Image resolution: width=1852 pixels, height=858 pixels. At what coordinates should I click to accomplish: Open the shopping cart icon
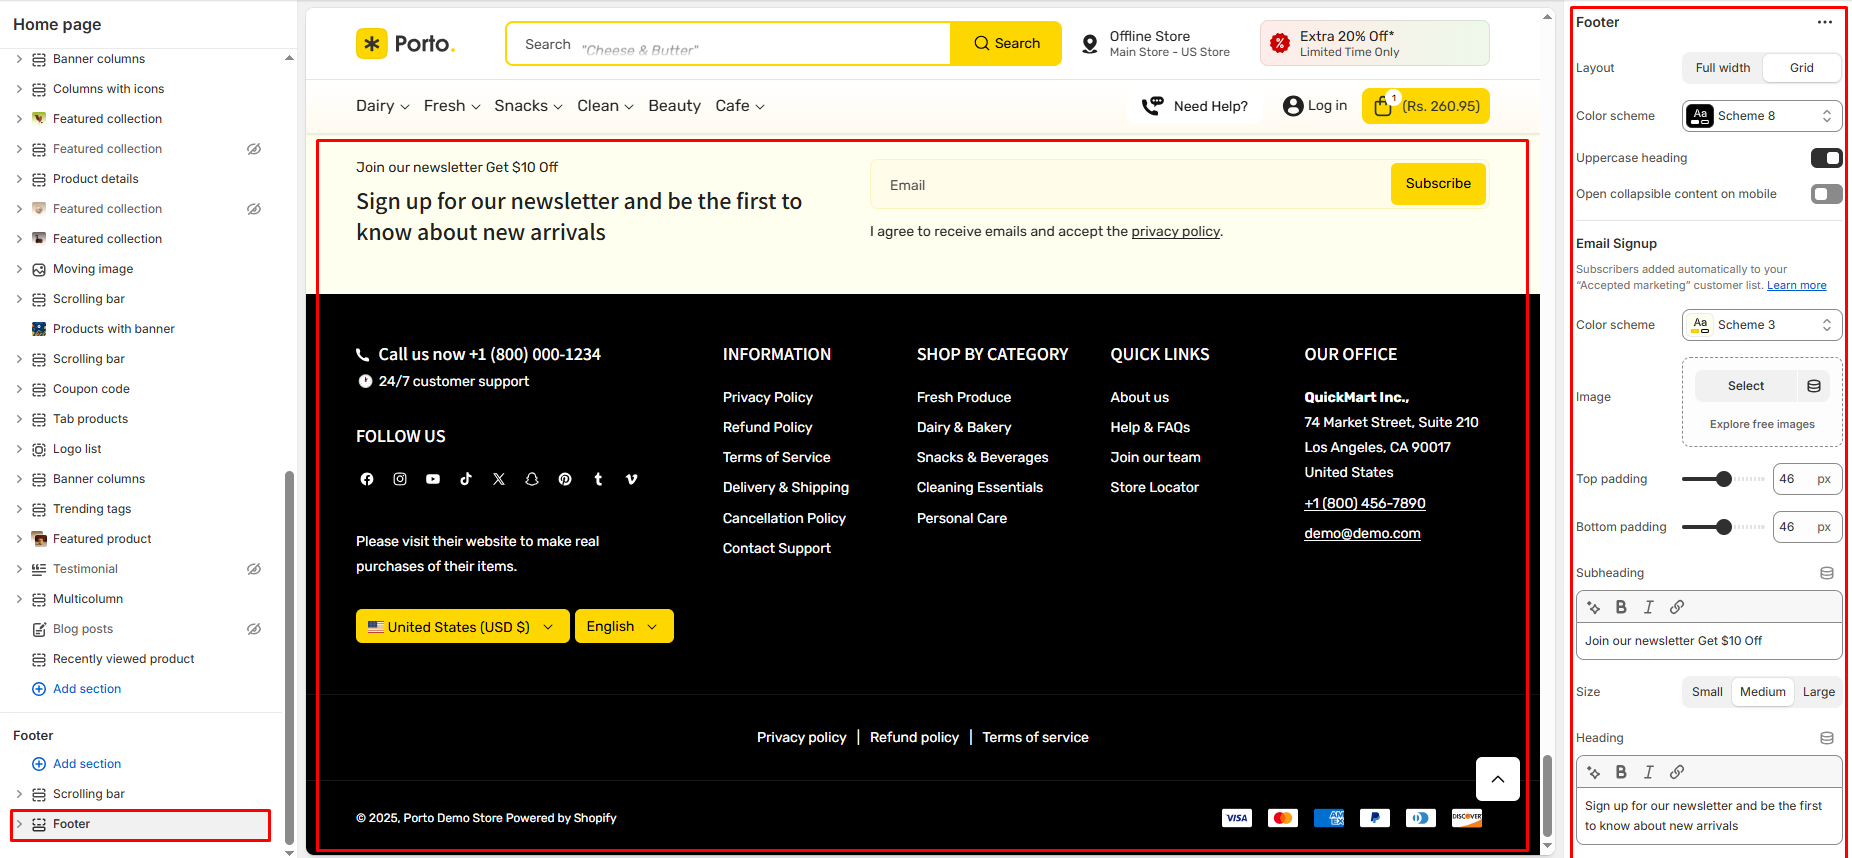pyautogui.click(x=1383, y=106)
